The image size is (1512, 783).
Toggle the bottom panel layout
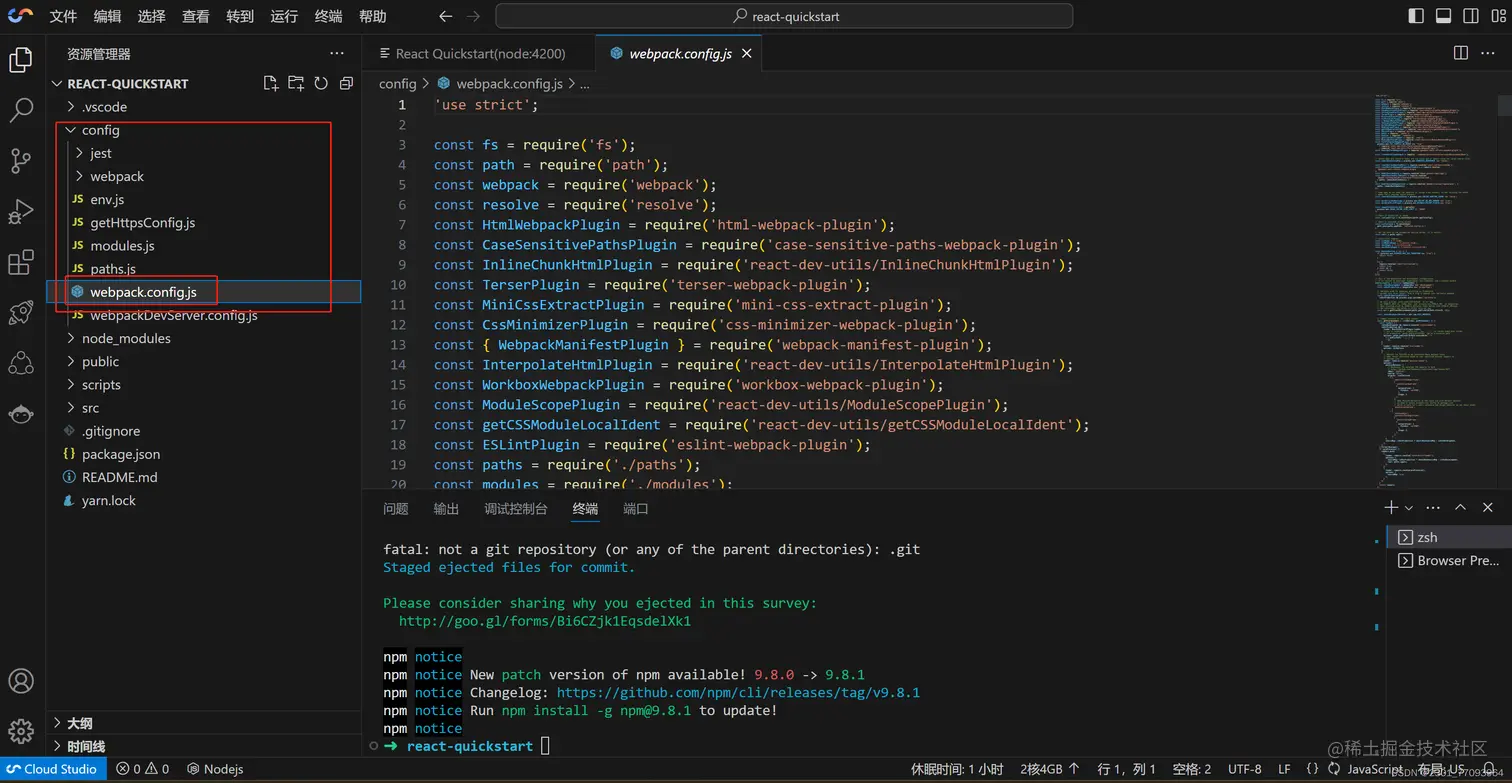[1443, 16]
